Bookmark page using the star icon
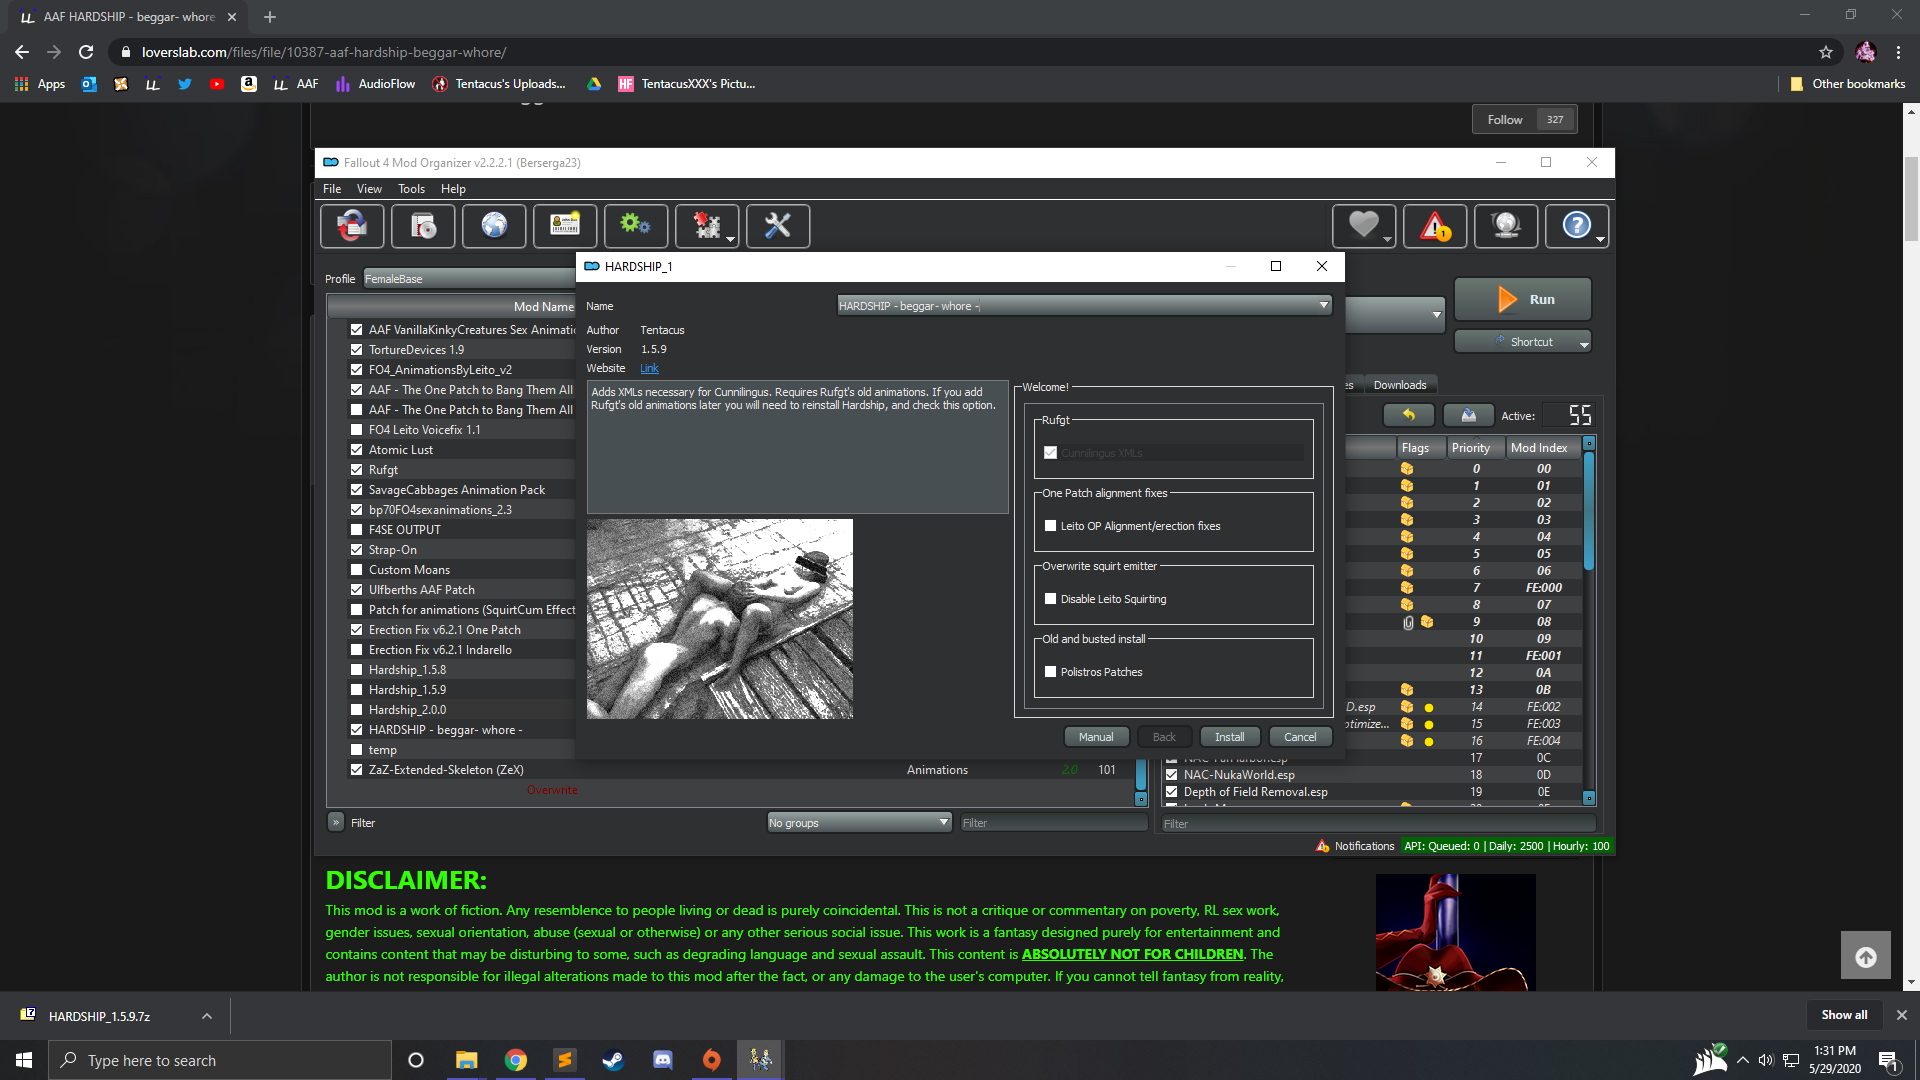 [x=1826, y=52]
